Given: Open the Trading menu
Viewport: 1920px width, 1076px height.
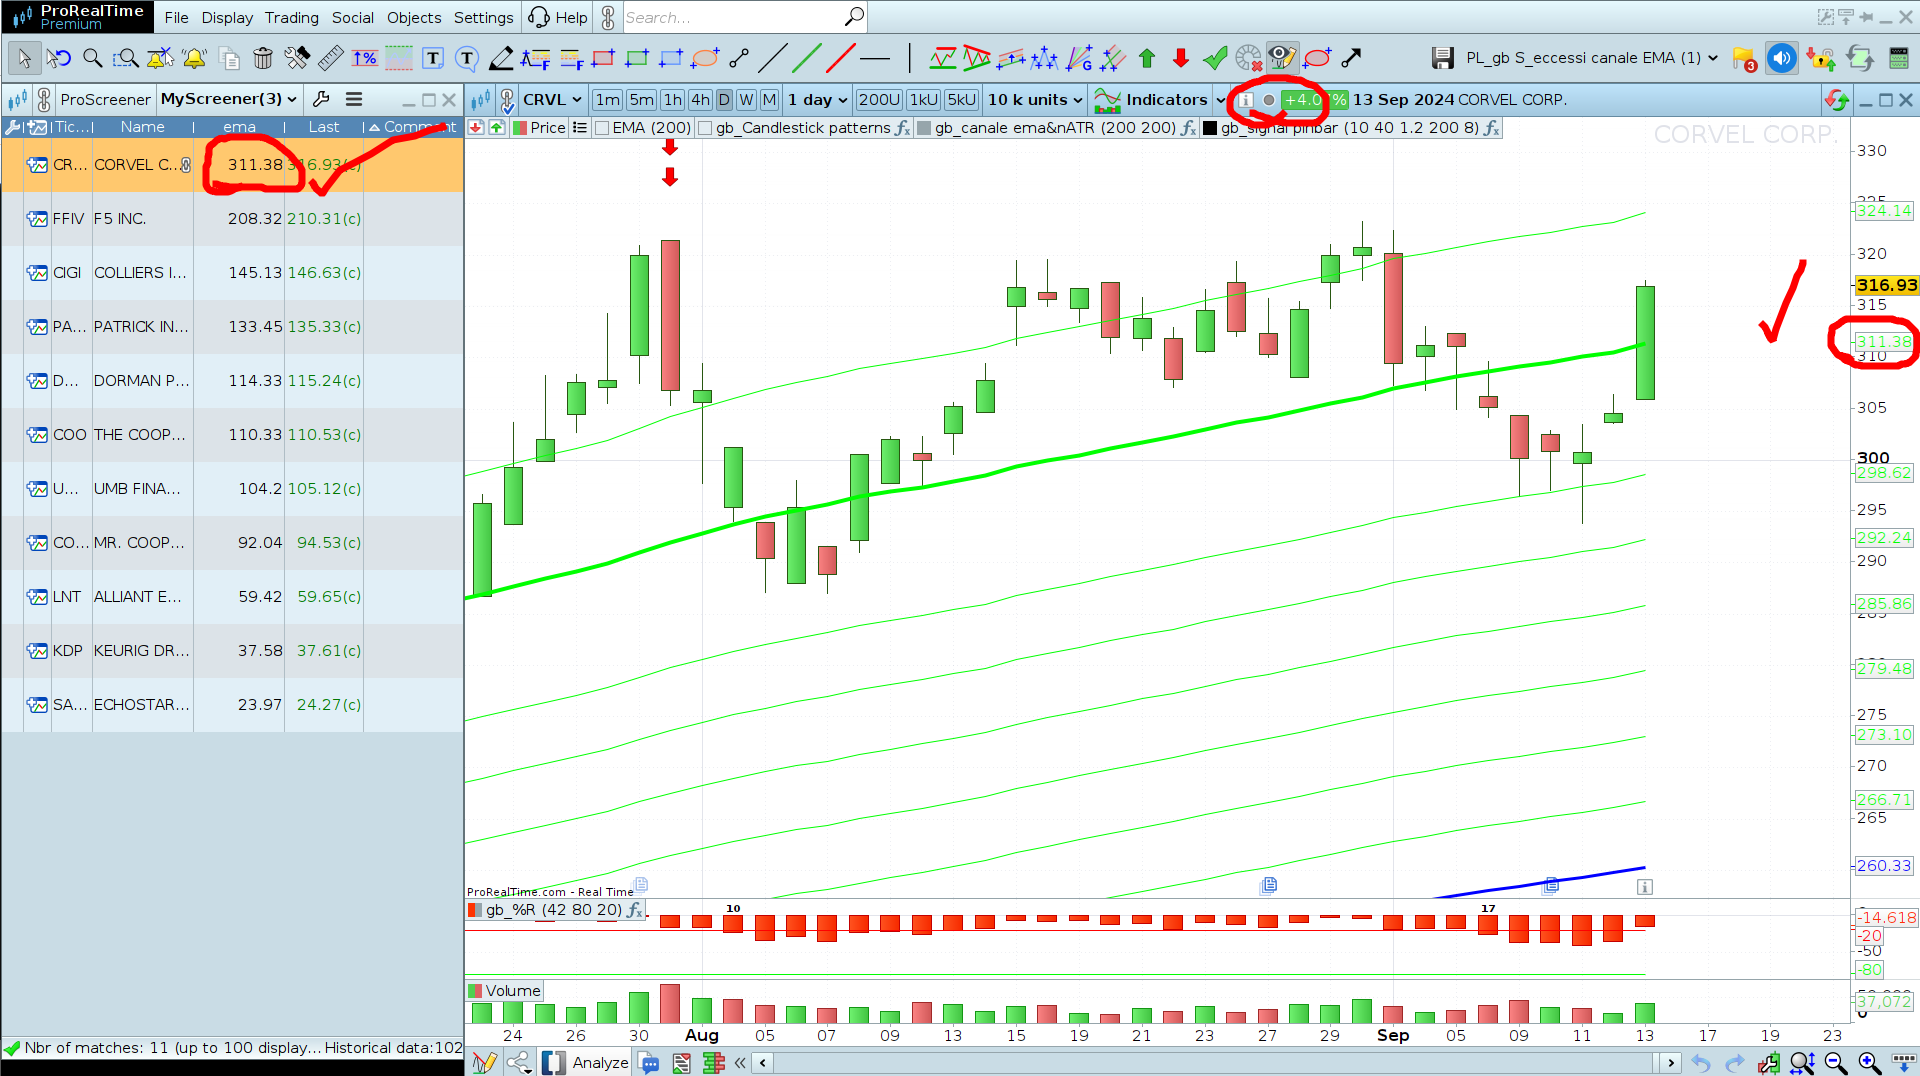Looking at the screenshot, I should [291, 17].
